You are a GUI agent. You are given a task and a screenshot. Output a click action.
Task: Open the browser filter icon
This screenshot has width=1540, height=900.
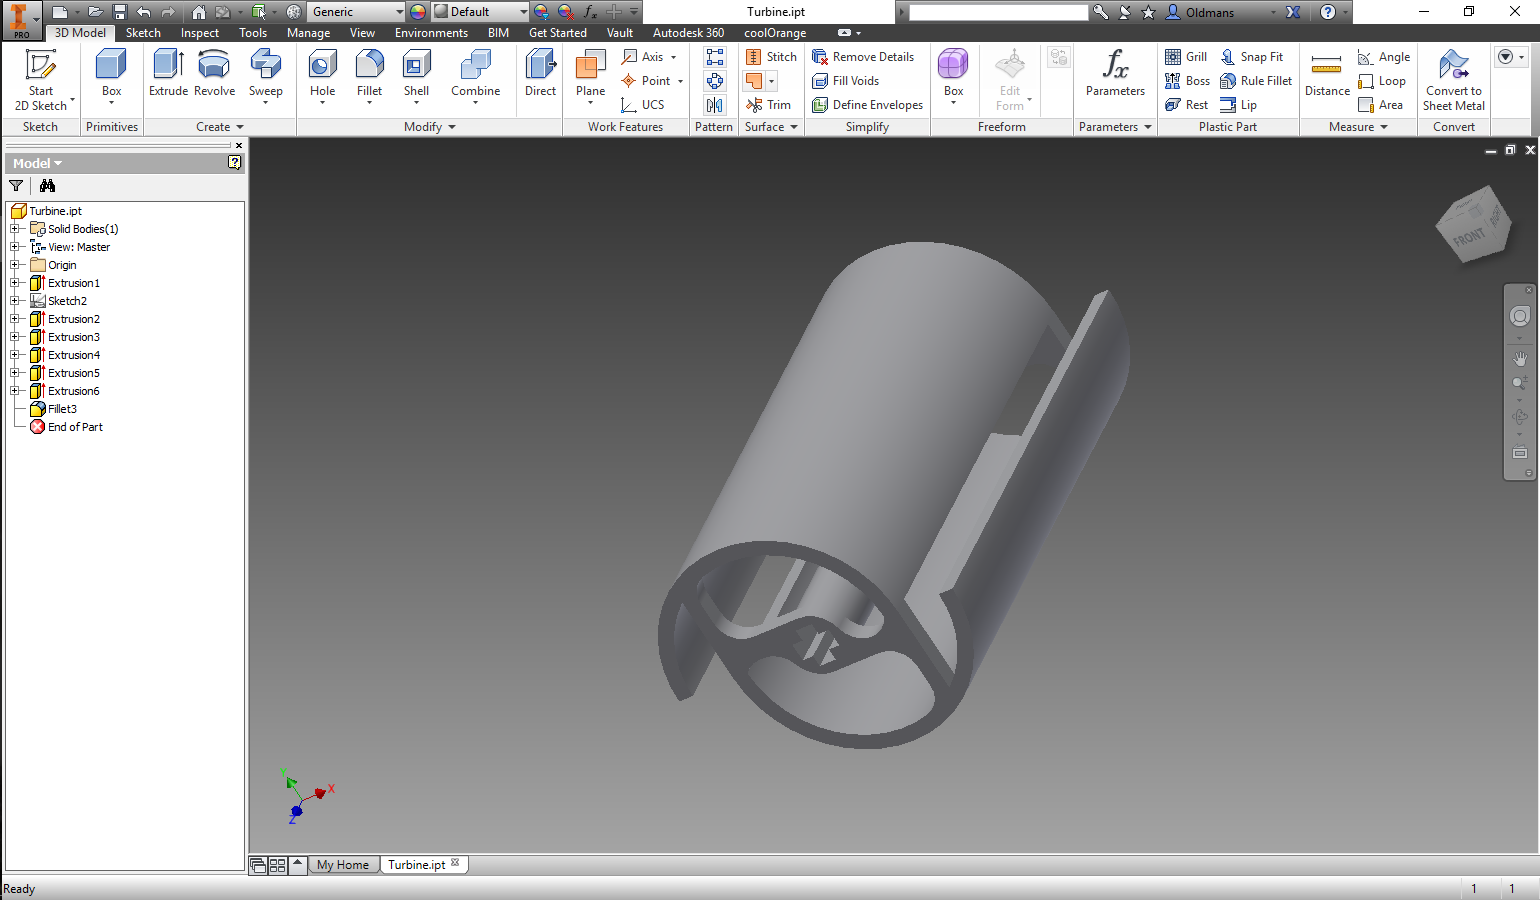click(x=16, y=186)
